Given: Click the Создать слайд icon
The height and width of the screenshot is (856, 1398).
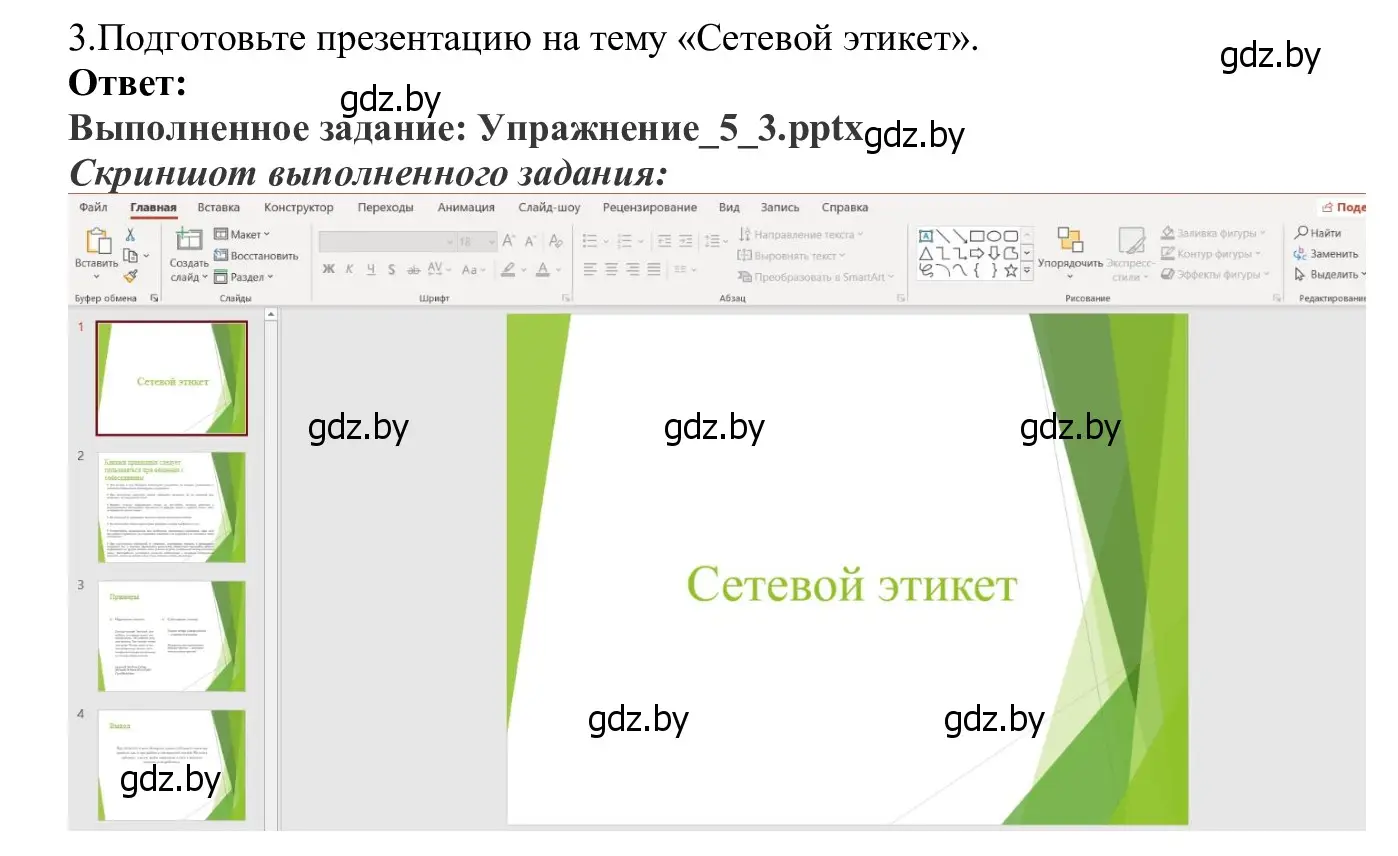Looking at the screenshot, I should click(189, 240).
